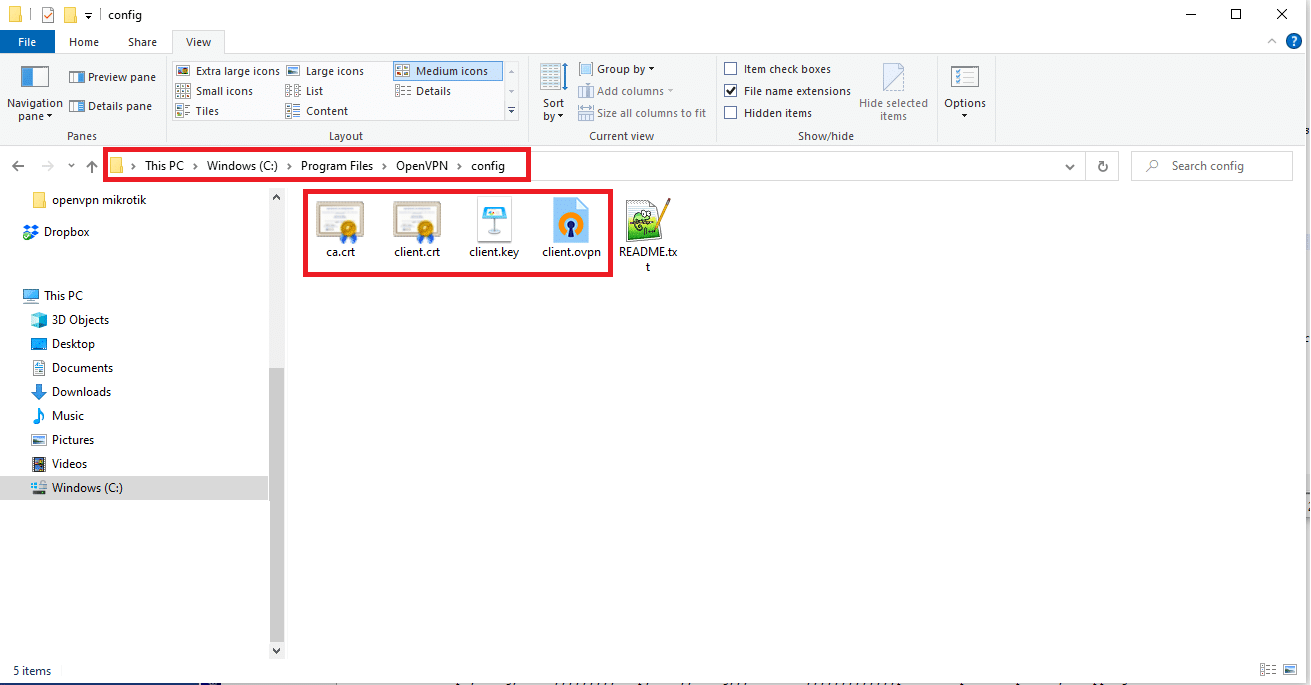Select the client.ovpn OpenVPN profile
The height and width of the screenshot is (685, 1311).
(x=571, y=230)
